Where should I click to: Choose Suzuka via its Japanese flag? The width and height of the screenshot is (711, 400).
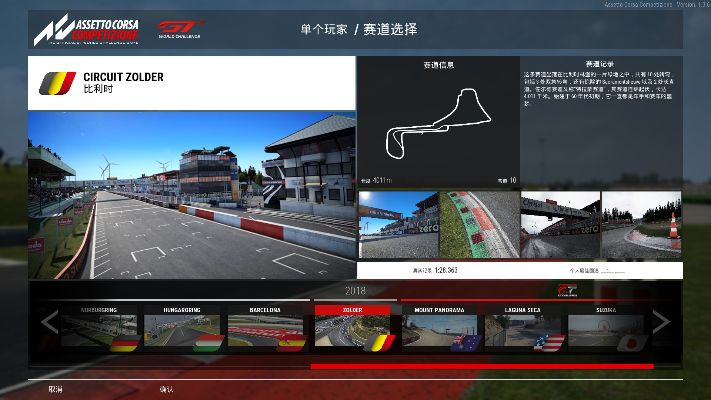[x=633, y=343]
